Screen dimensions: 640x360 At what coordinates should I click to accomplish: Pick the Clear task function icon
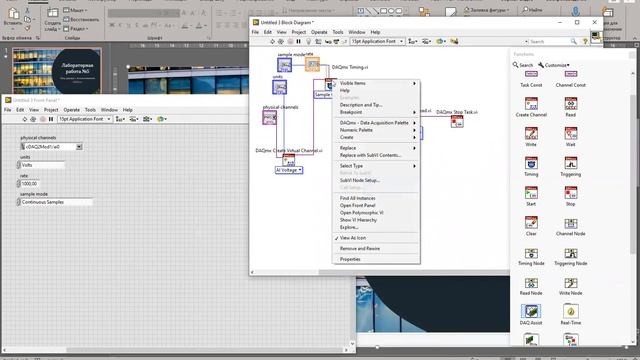tap(531, 222)
